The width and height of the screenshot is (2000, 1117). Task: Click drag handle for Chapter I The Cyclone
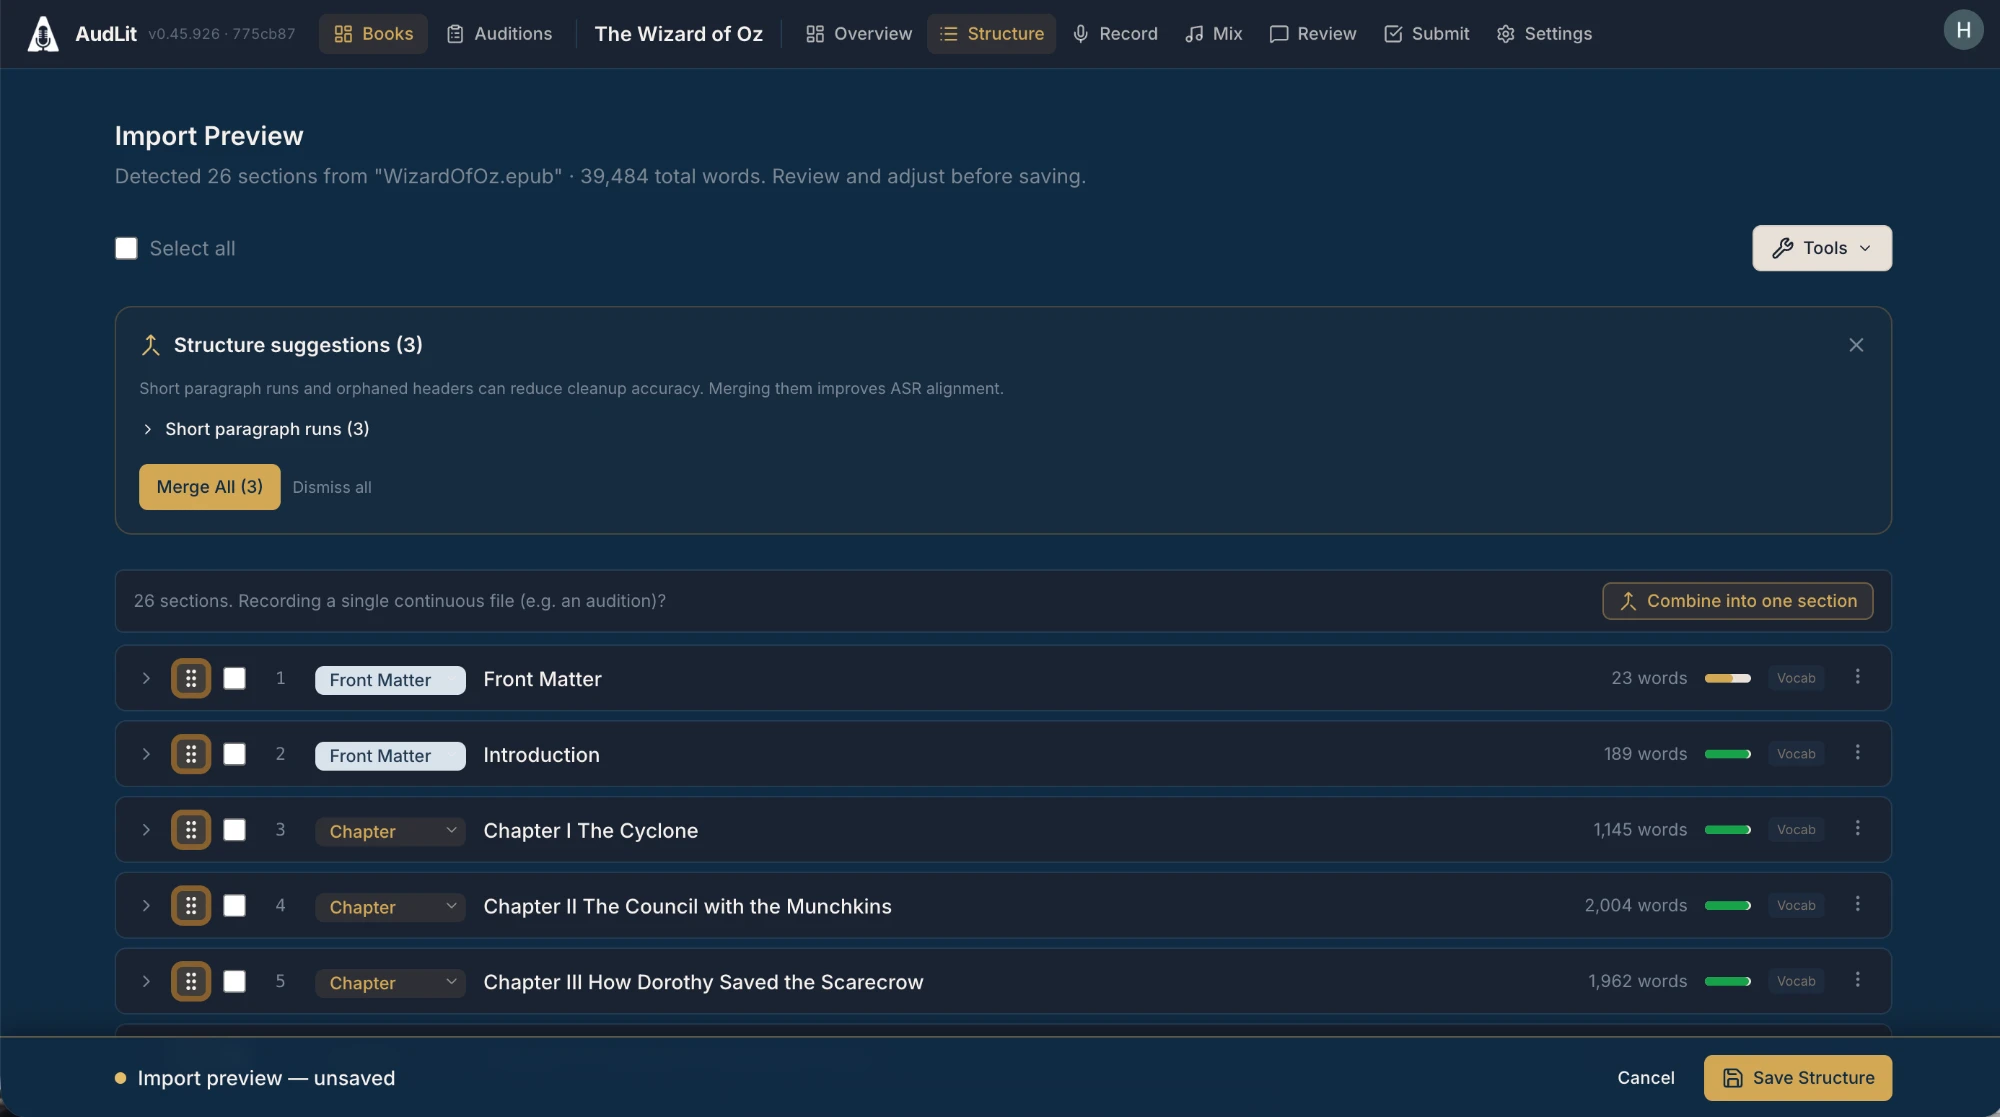click(191, 830)
